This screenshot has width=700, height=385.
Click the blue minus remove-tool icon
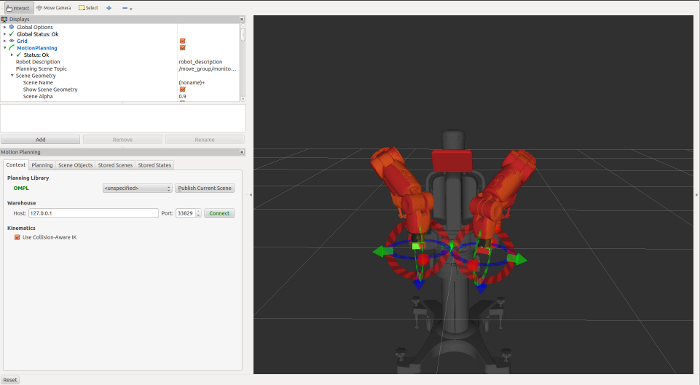tap(125, 8)
